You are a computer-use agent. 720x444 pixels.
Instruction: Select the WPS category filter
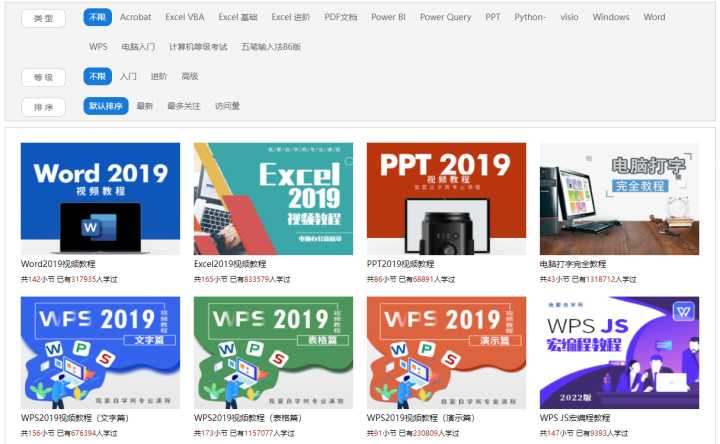(98, 46)
